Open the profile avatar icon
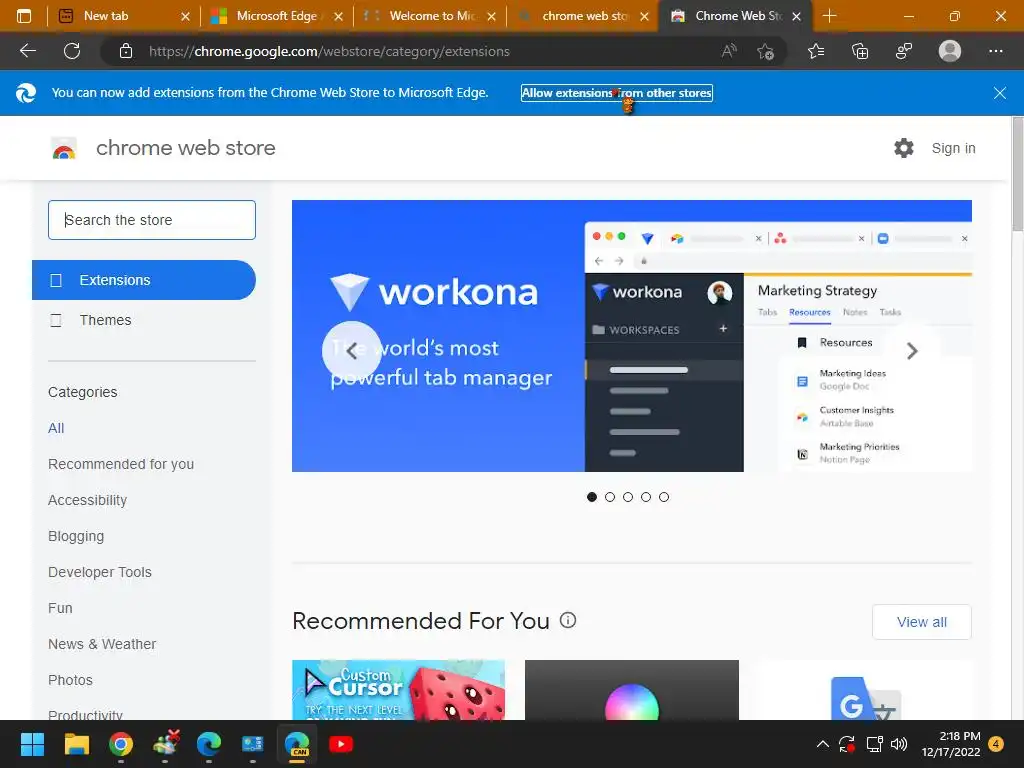Viewport: 1024px width, 768px height. (x=950, y=51)
